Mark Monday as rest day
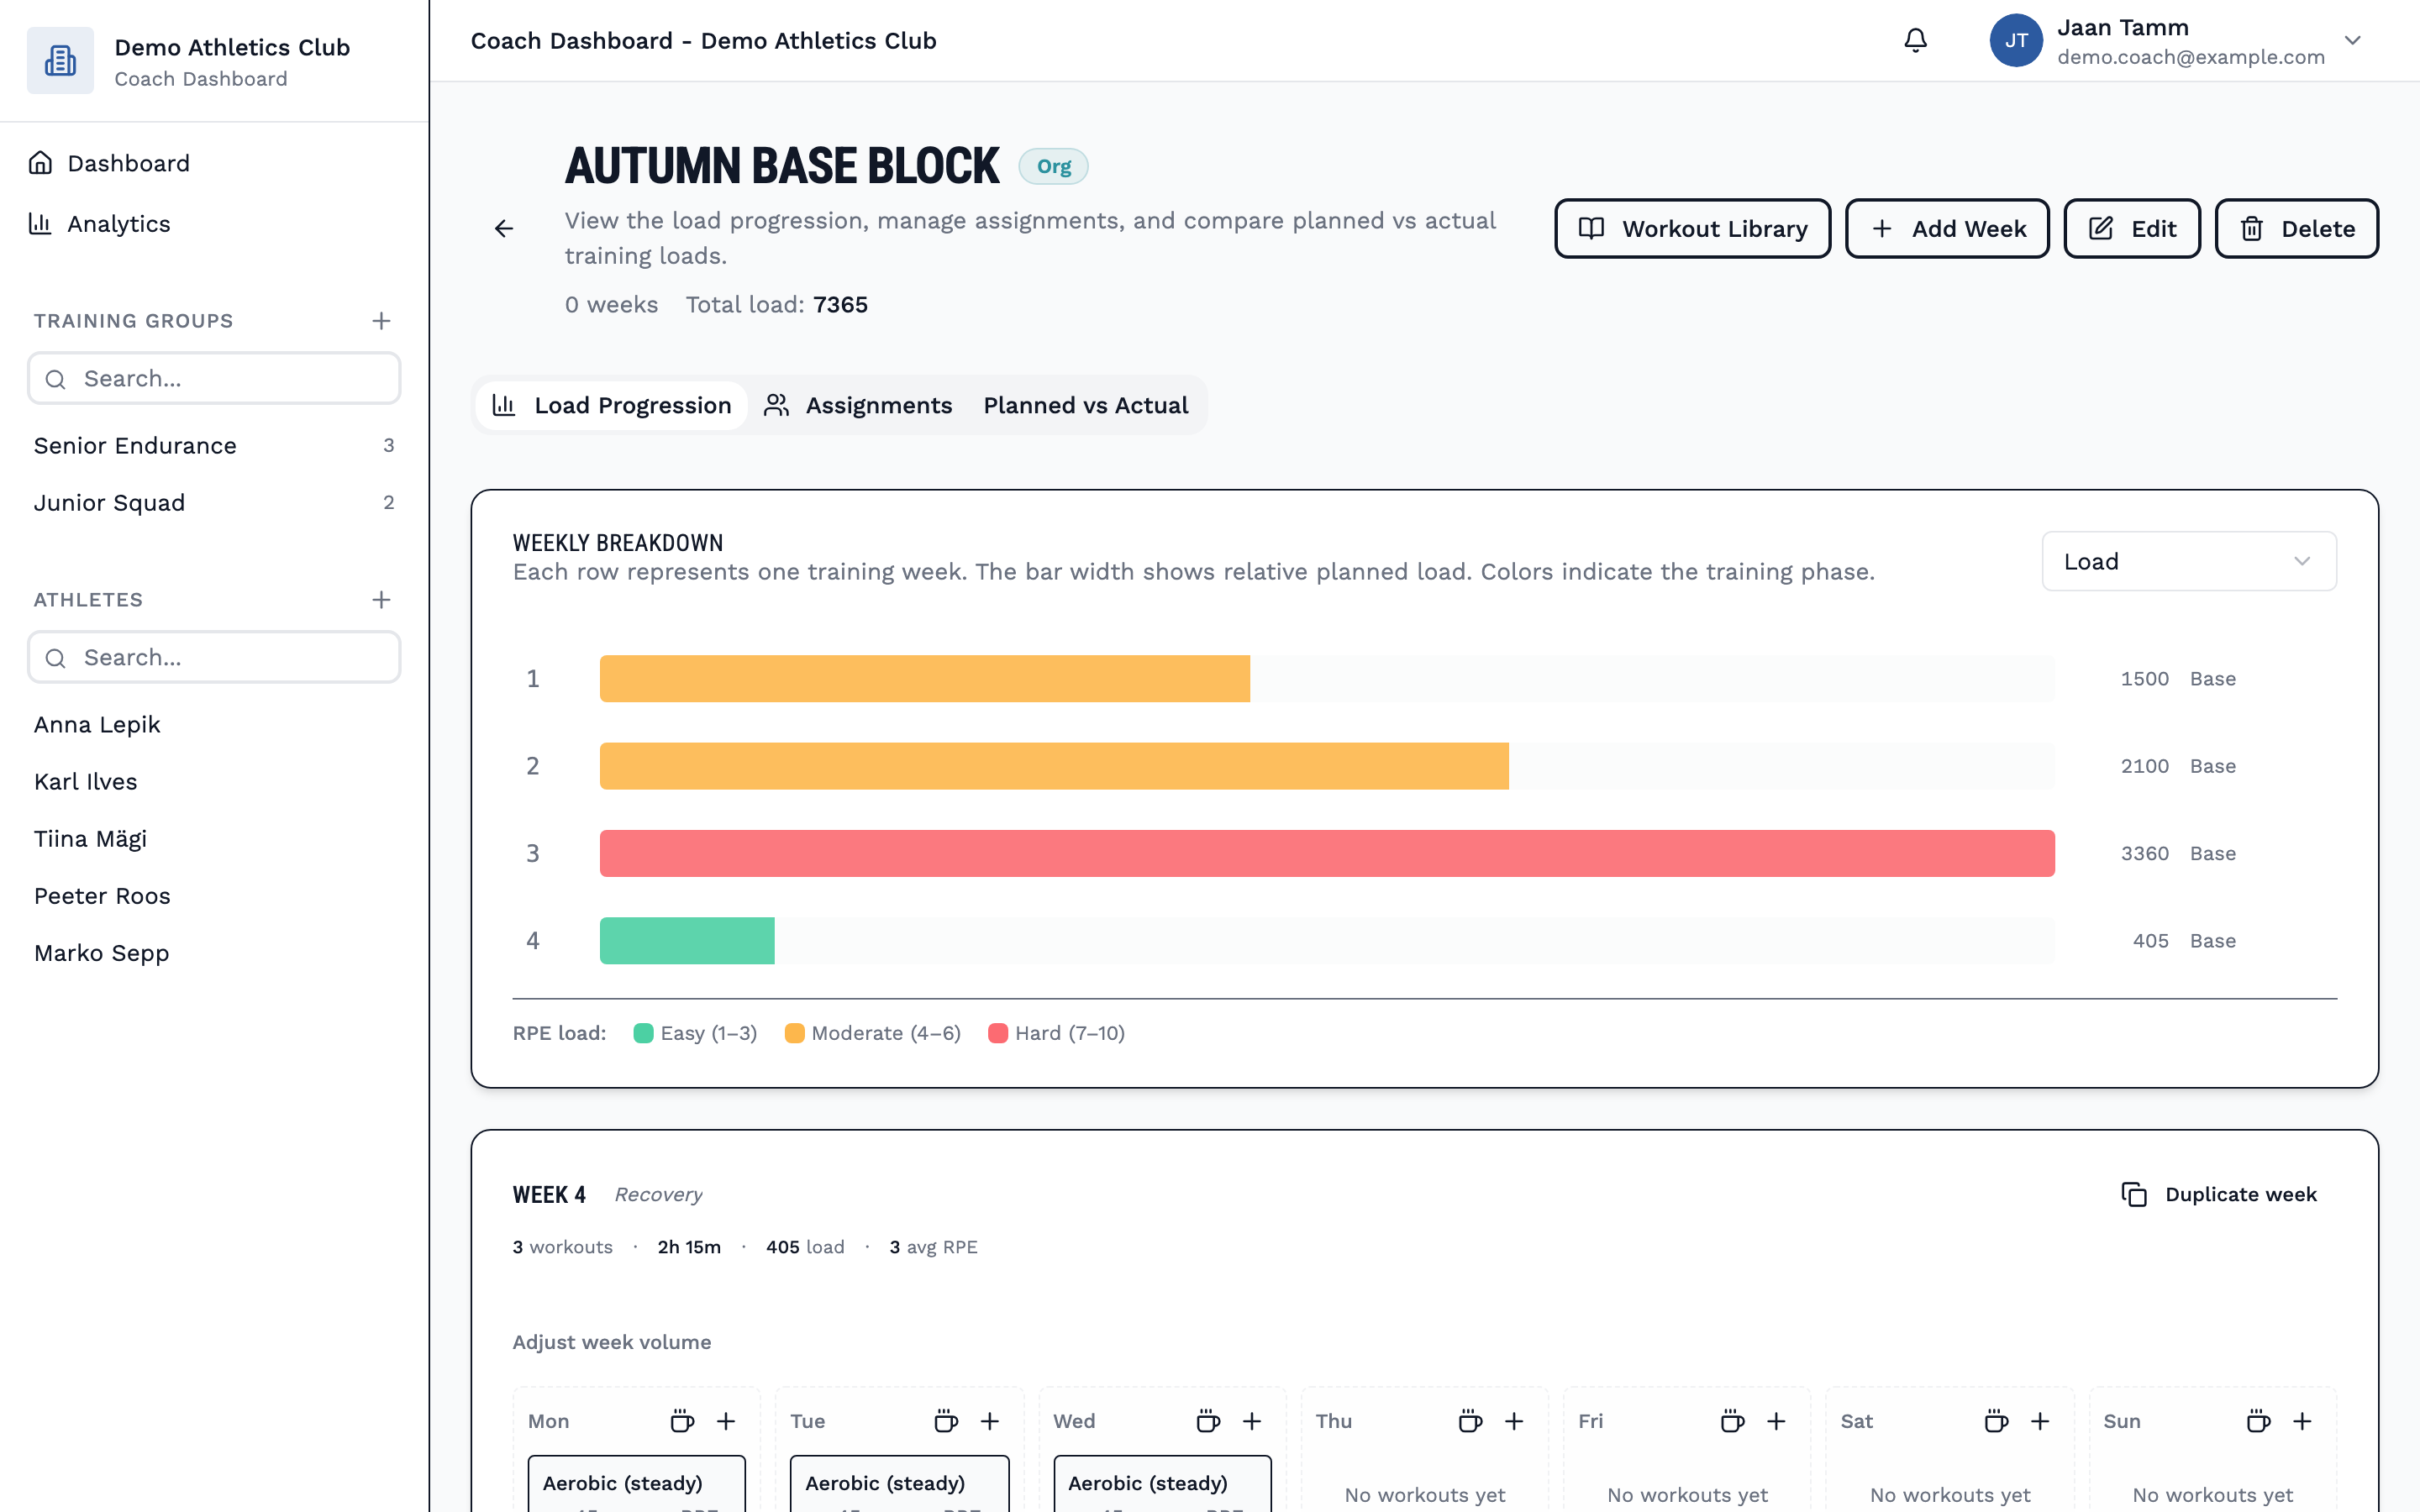Screen dimensions: 2420x1512 [x=682, y=1421]
